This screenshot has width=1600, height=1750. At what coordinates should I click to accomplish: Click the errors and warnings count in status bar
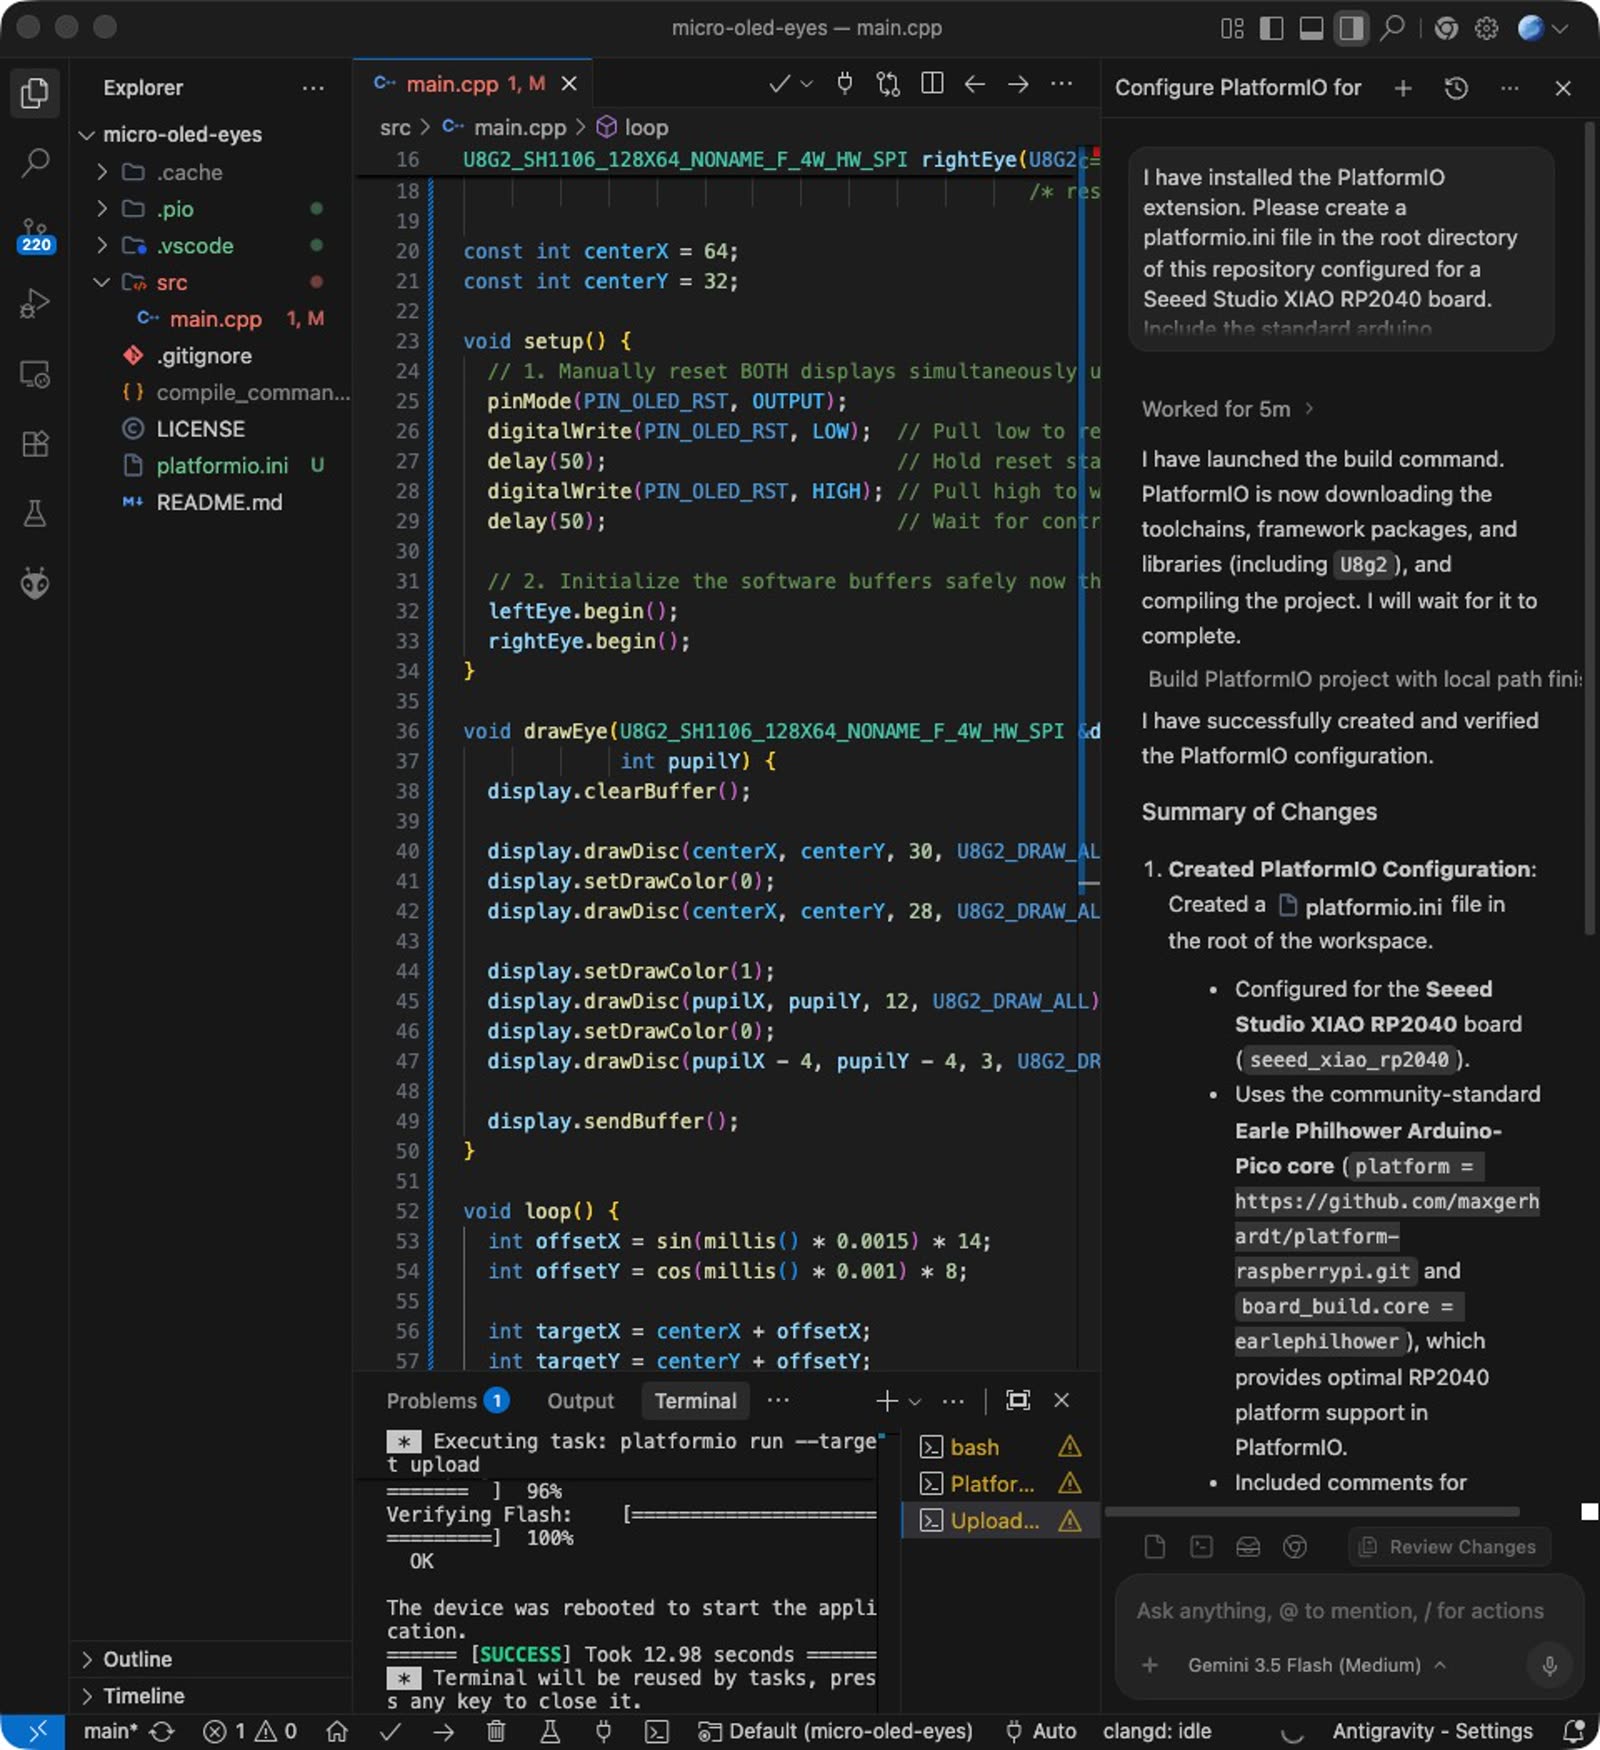pyautogui.click(x=250, y=1731)
